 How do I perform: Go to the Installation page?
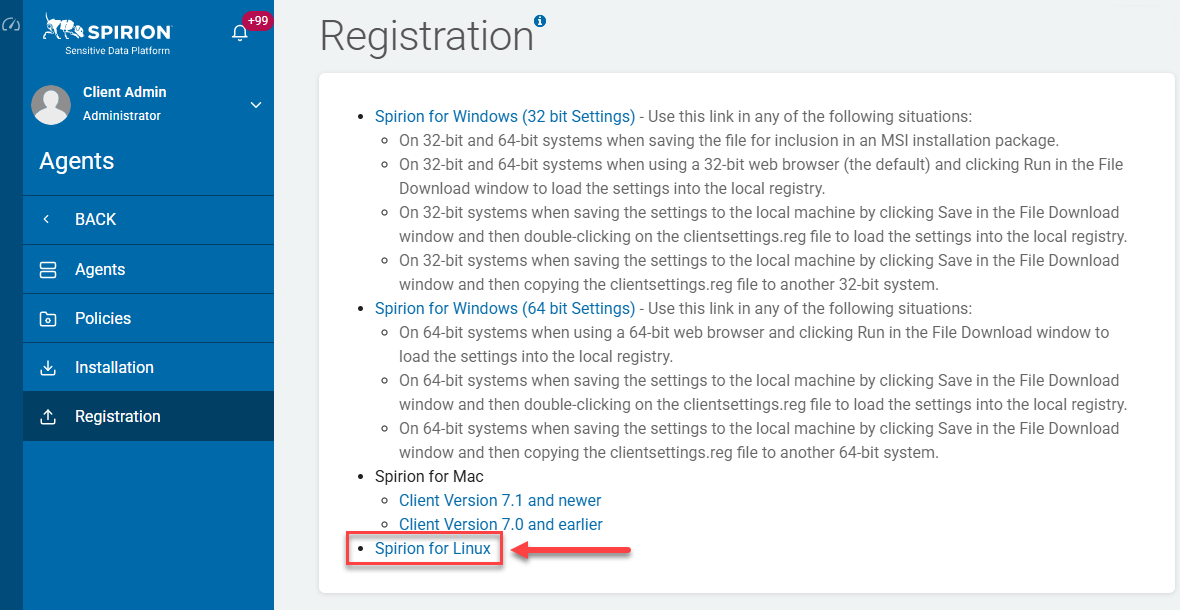[114, 367]
